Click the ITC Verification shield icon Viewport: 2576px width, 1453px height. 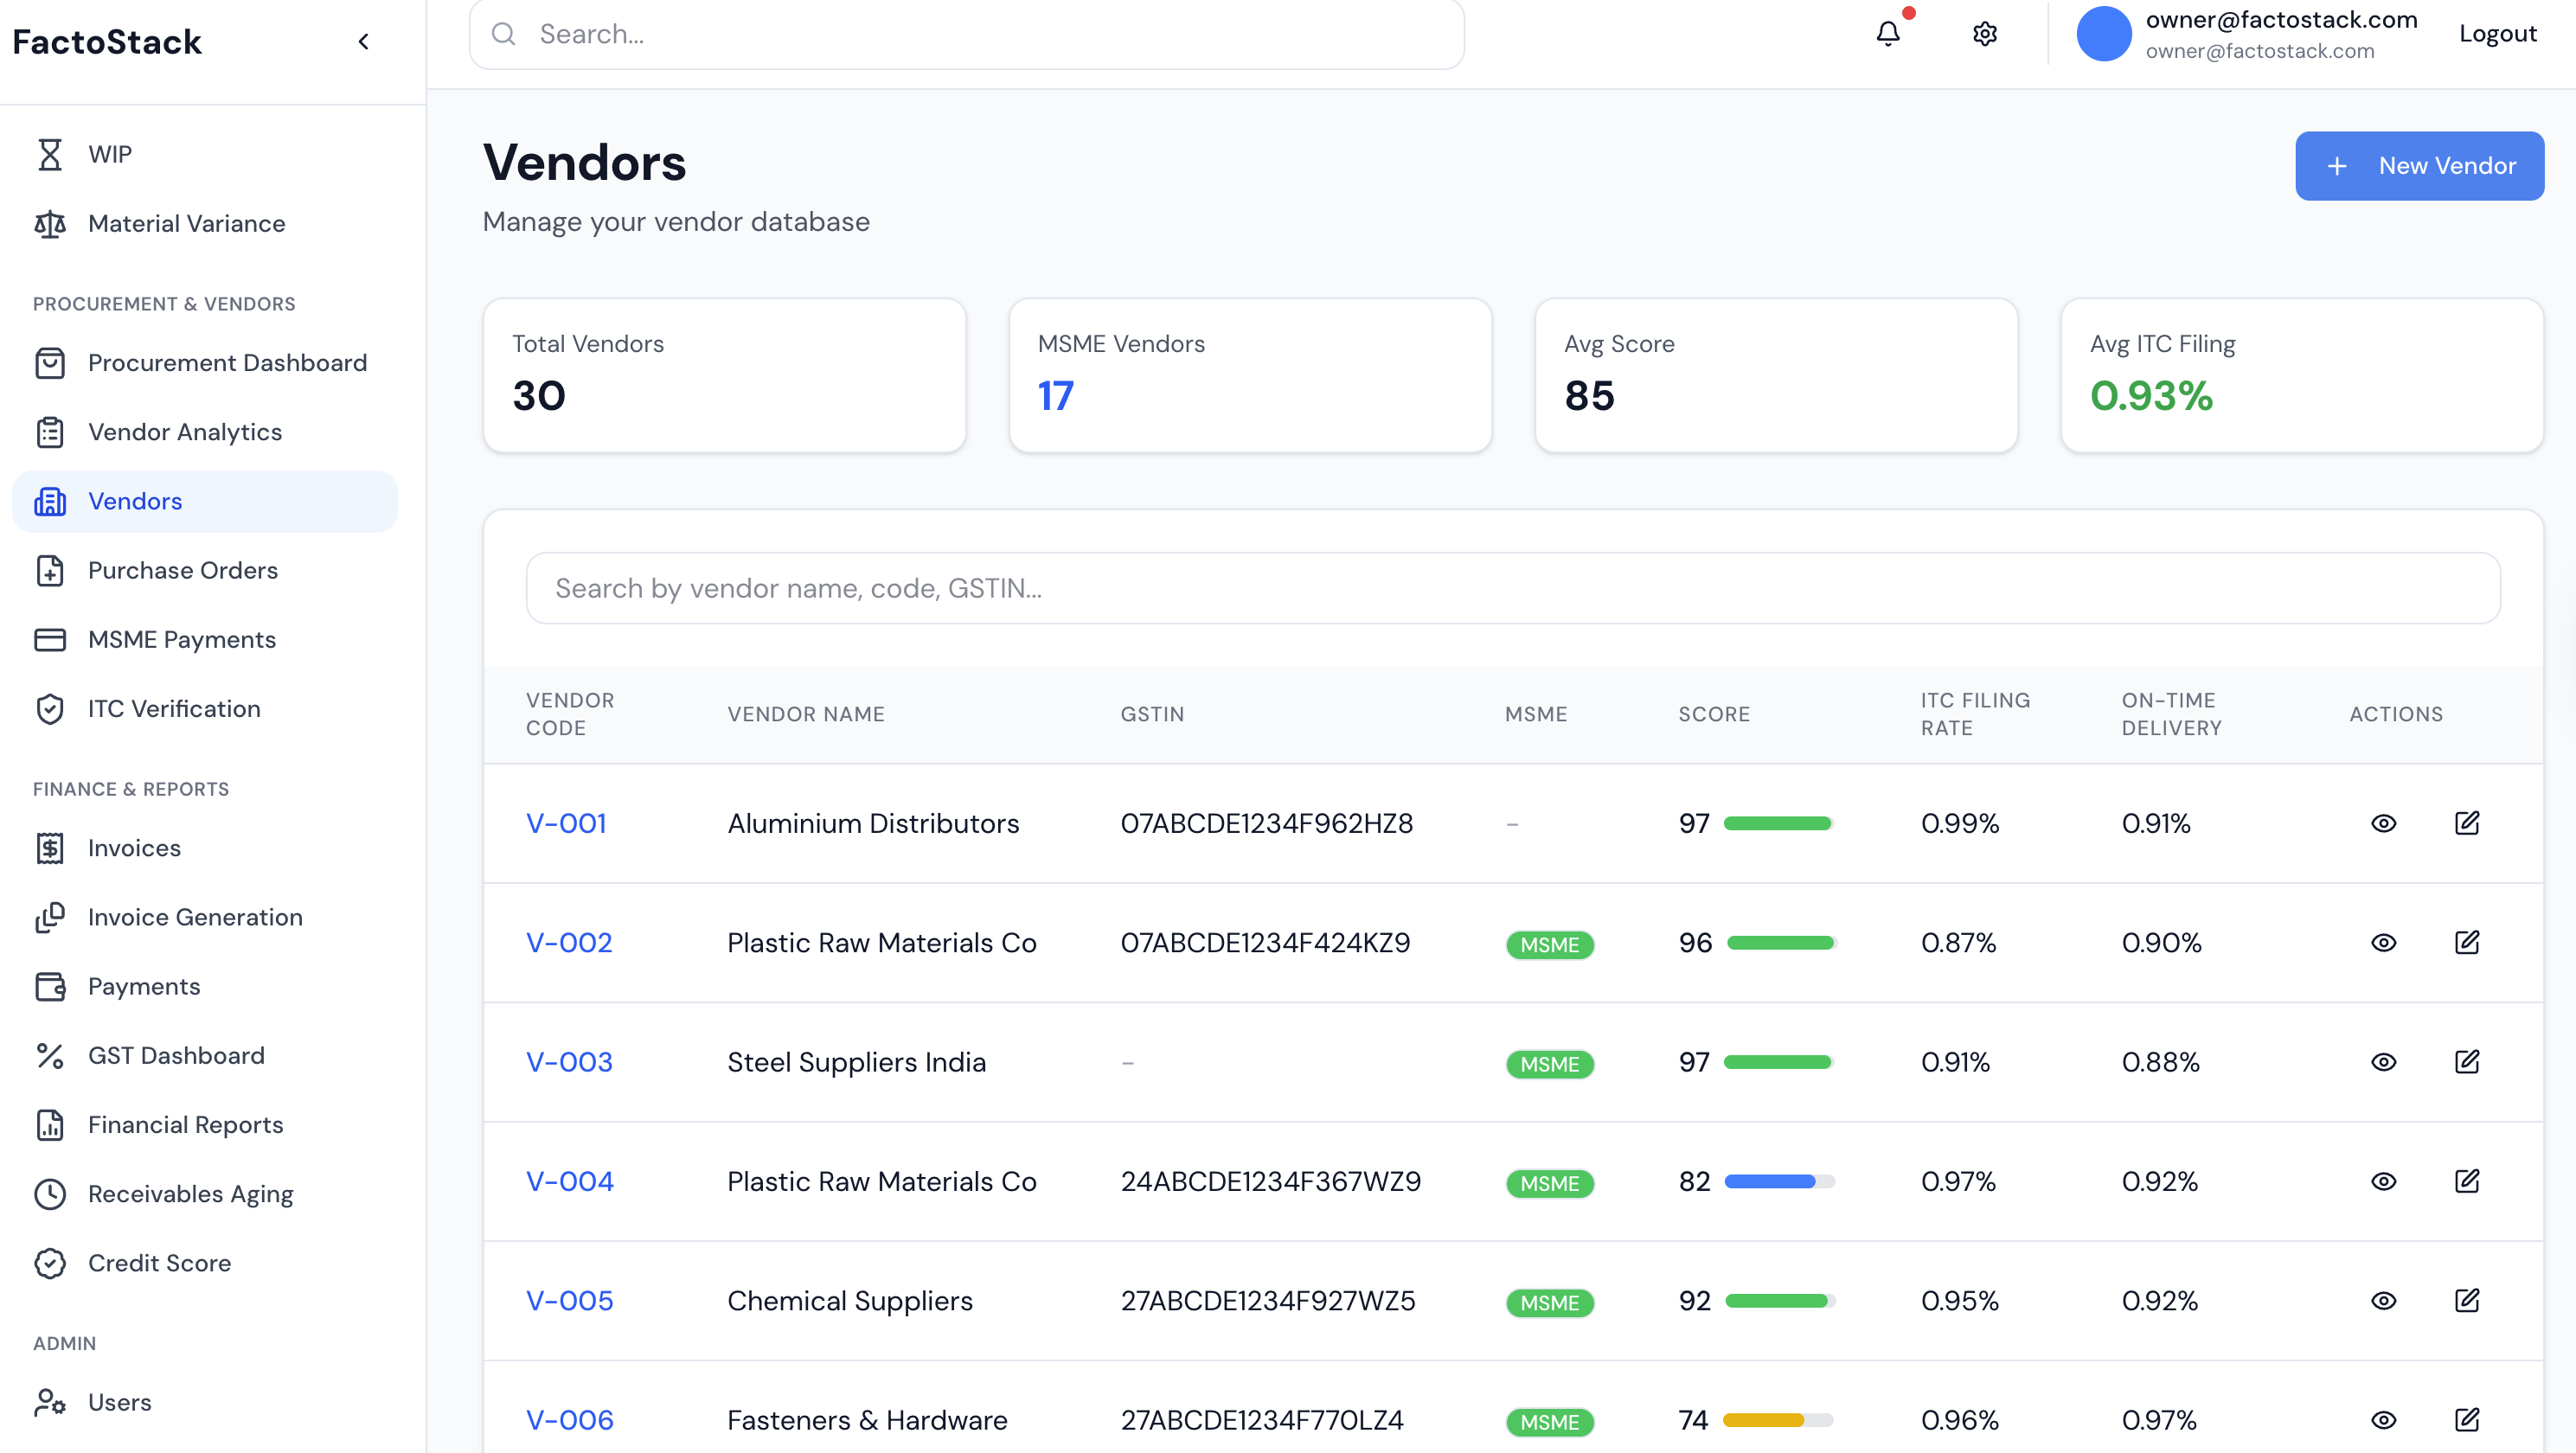pos(50,708)
